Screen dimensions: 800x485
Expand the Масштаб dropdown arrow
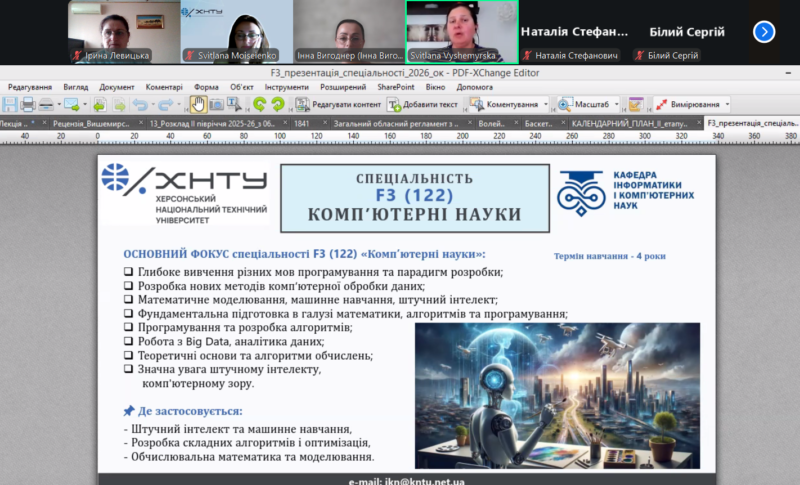pyautogui.click(x=616, y=104)
